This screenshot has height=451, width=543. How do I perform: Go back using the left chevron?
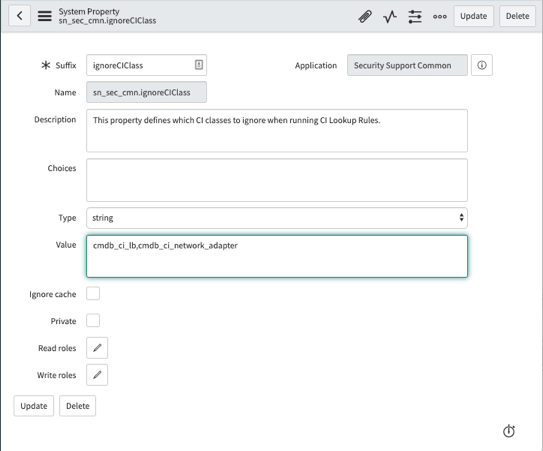click(19, 16)
